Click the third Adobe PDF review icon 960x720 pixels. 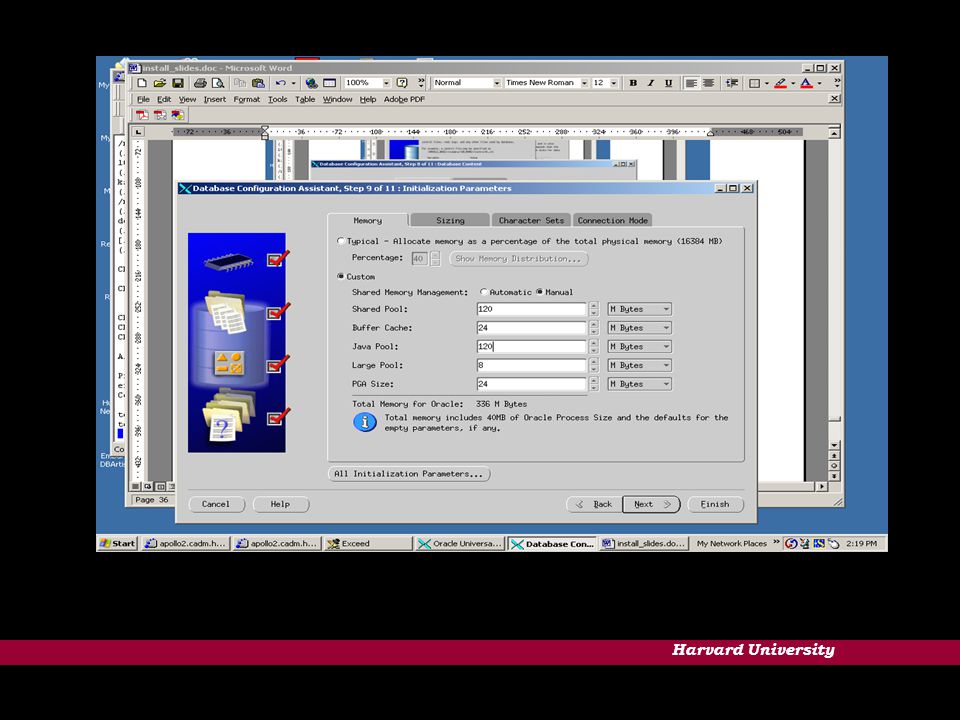click(177, 114)
